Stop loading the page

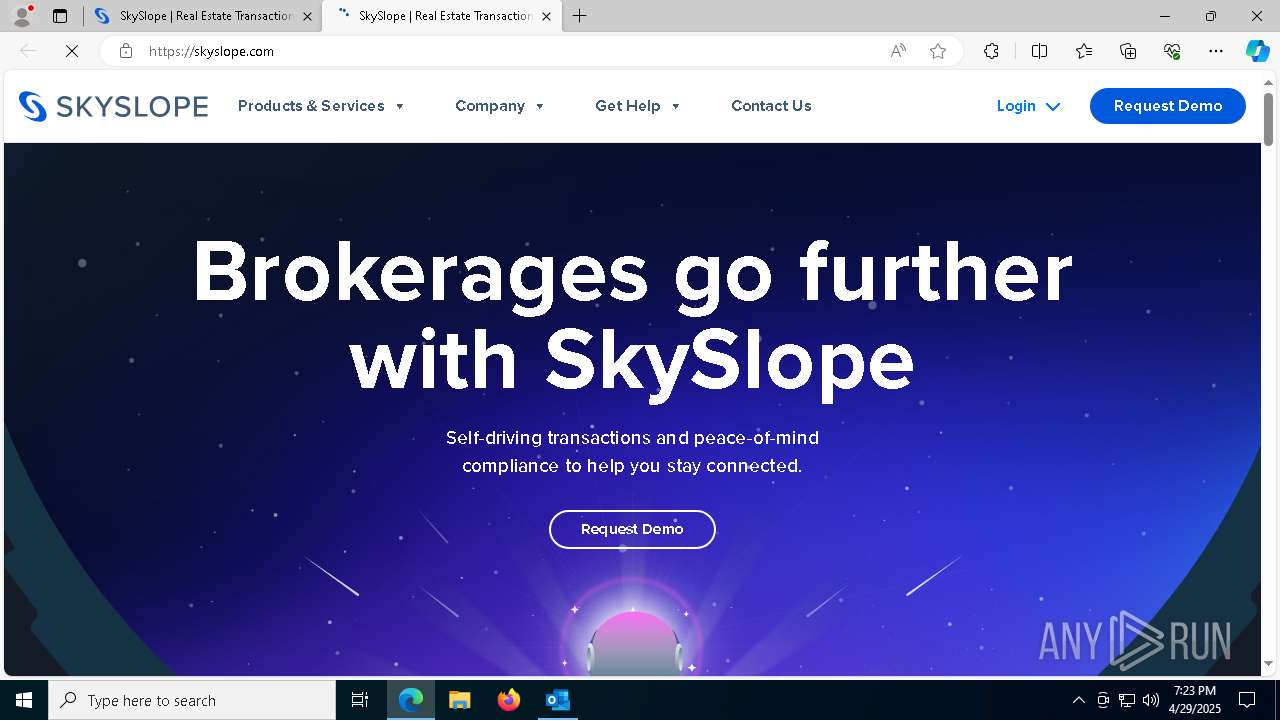[72, 51]
